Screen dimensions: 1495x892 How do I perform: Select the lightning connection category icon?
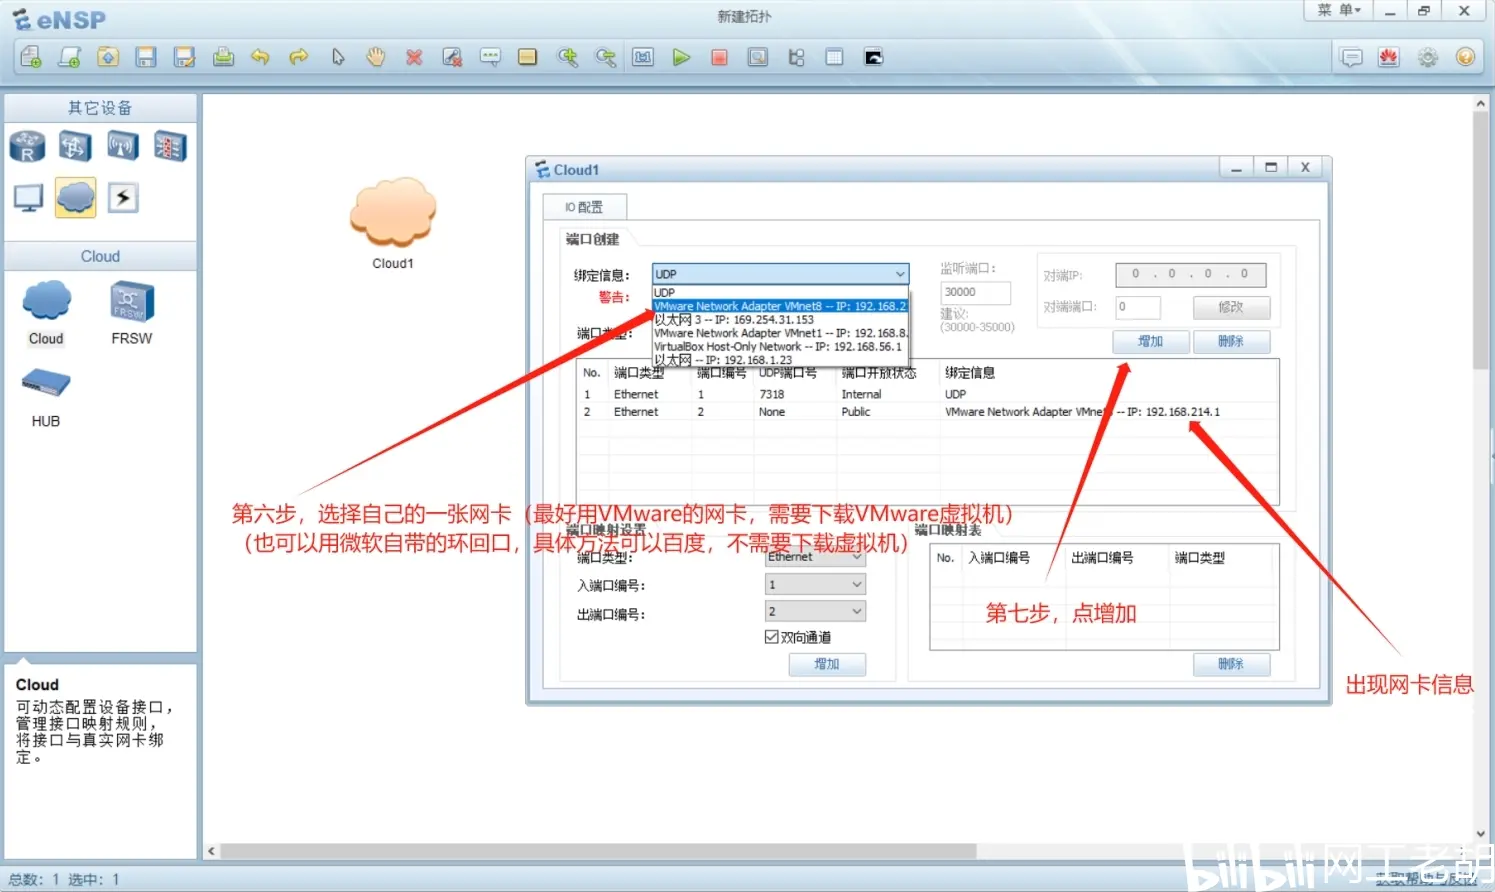[x=122, y=198]
